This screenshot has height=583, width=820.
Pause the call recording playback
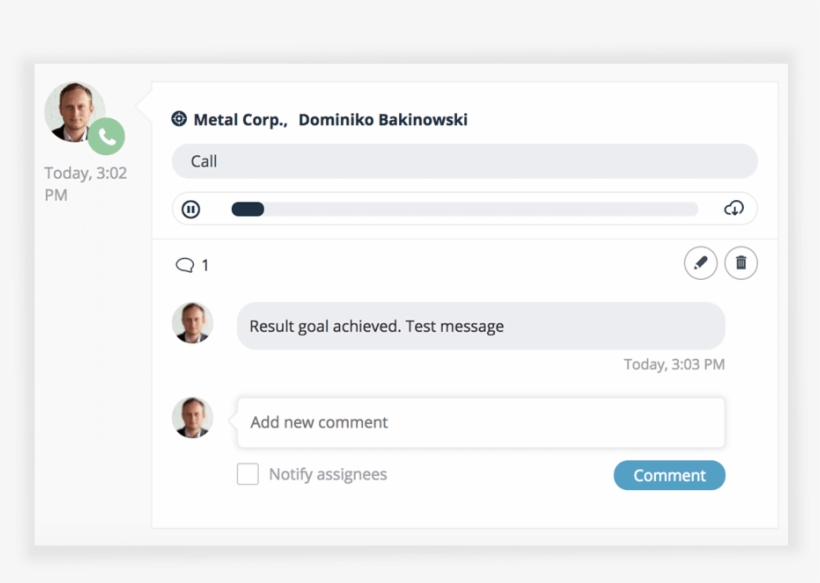coord(191,209)
